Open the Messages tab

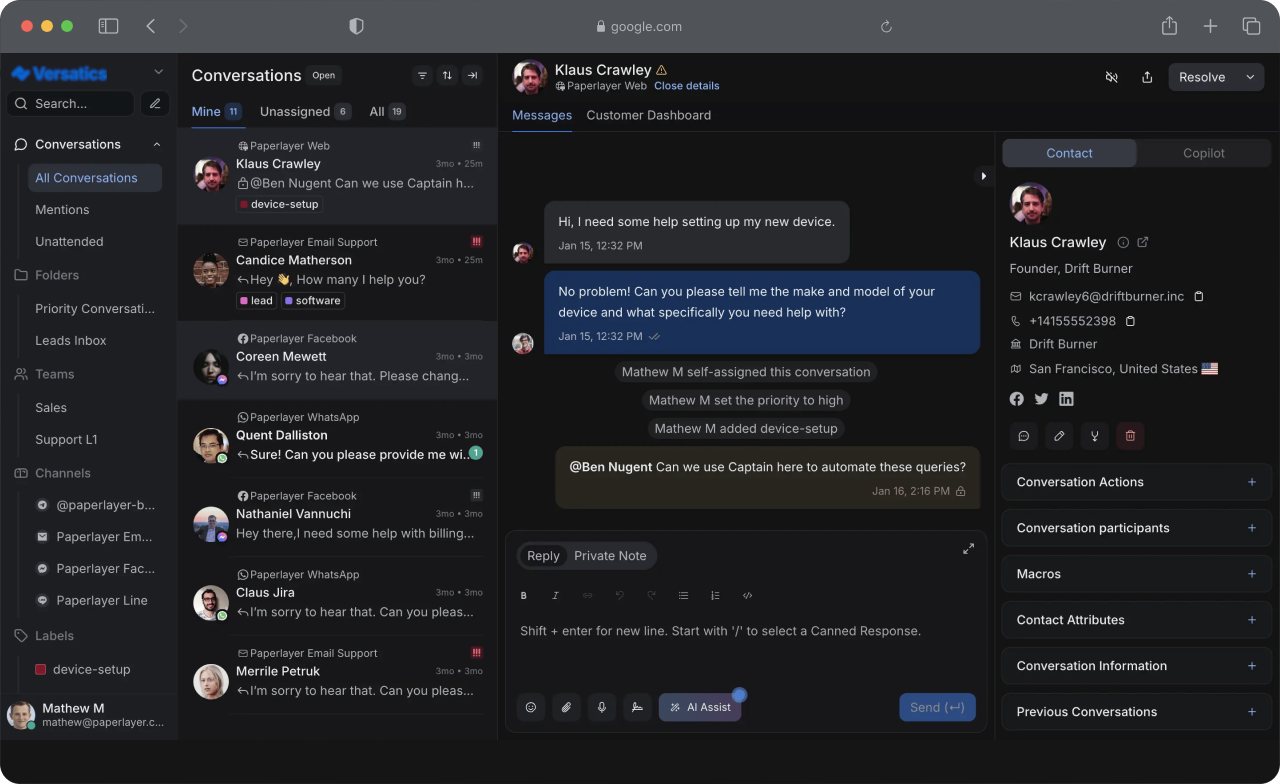click(542, 115)
